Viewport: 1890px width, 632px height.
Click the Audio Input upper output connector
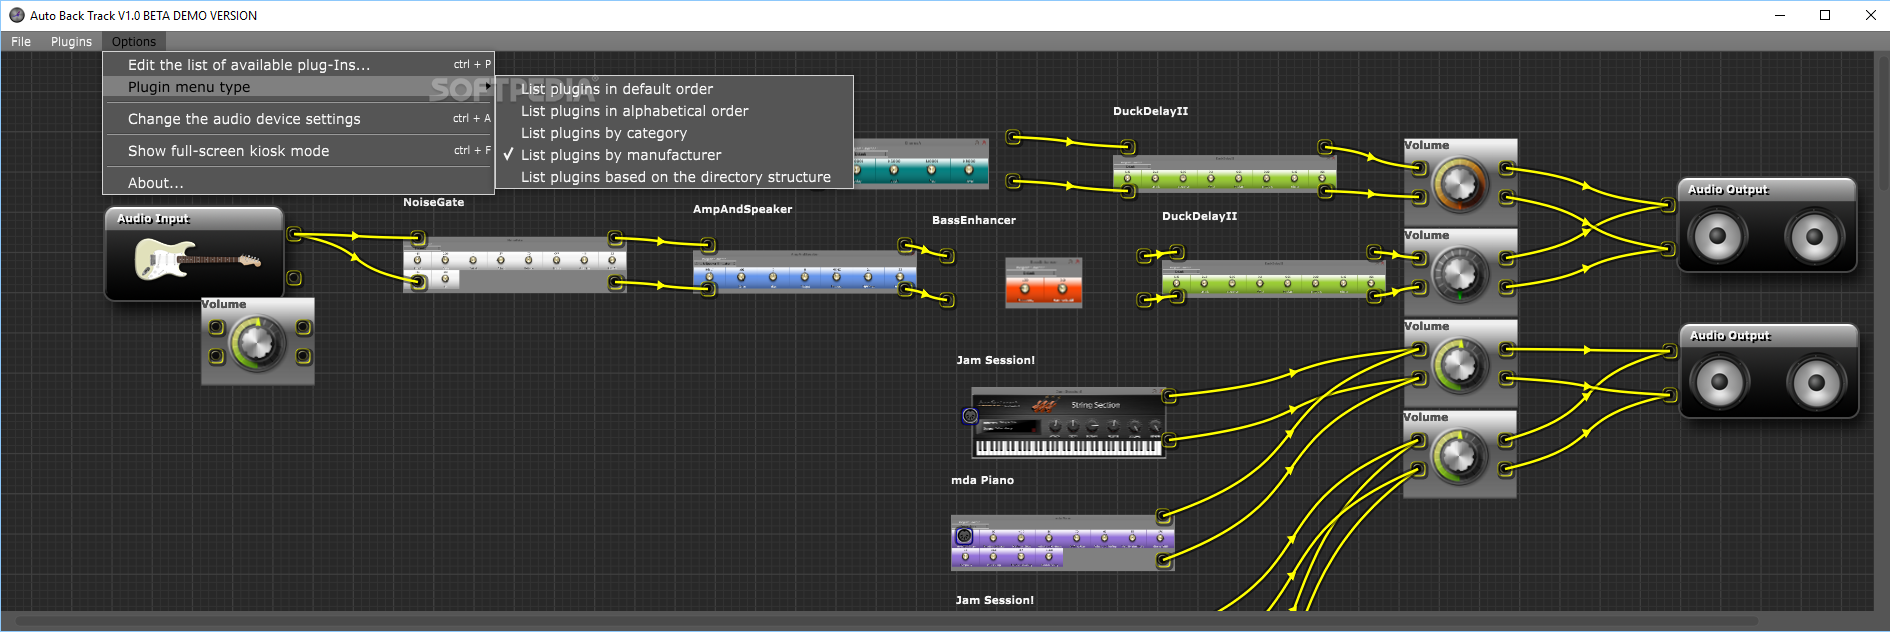click(294, 234)
